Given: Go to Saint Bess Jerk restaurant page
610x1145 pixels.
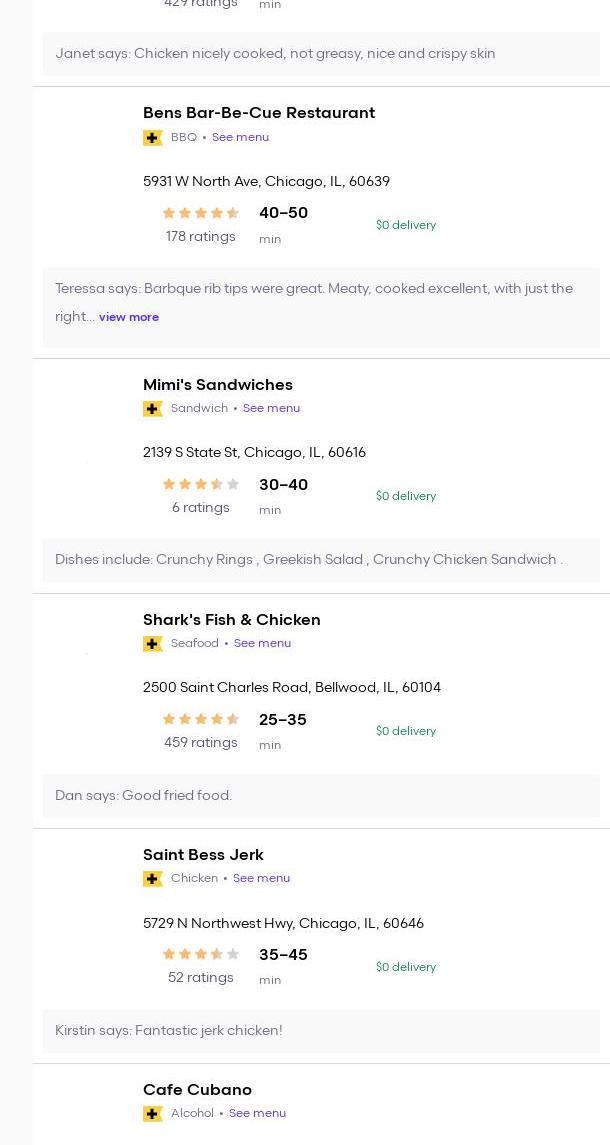Looking at the screenshot, I should 203,855.
